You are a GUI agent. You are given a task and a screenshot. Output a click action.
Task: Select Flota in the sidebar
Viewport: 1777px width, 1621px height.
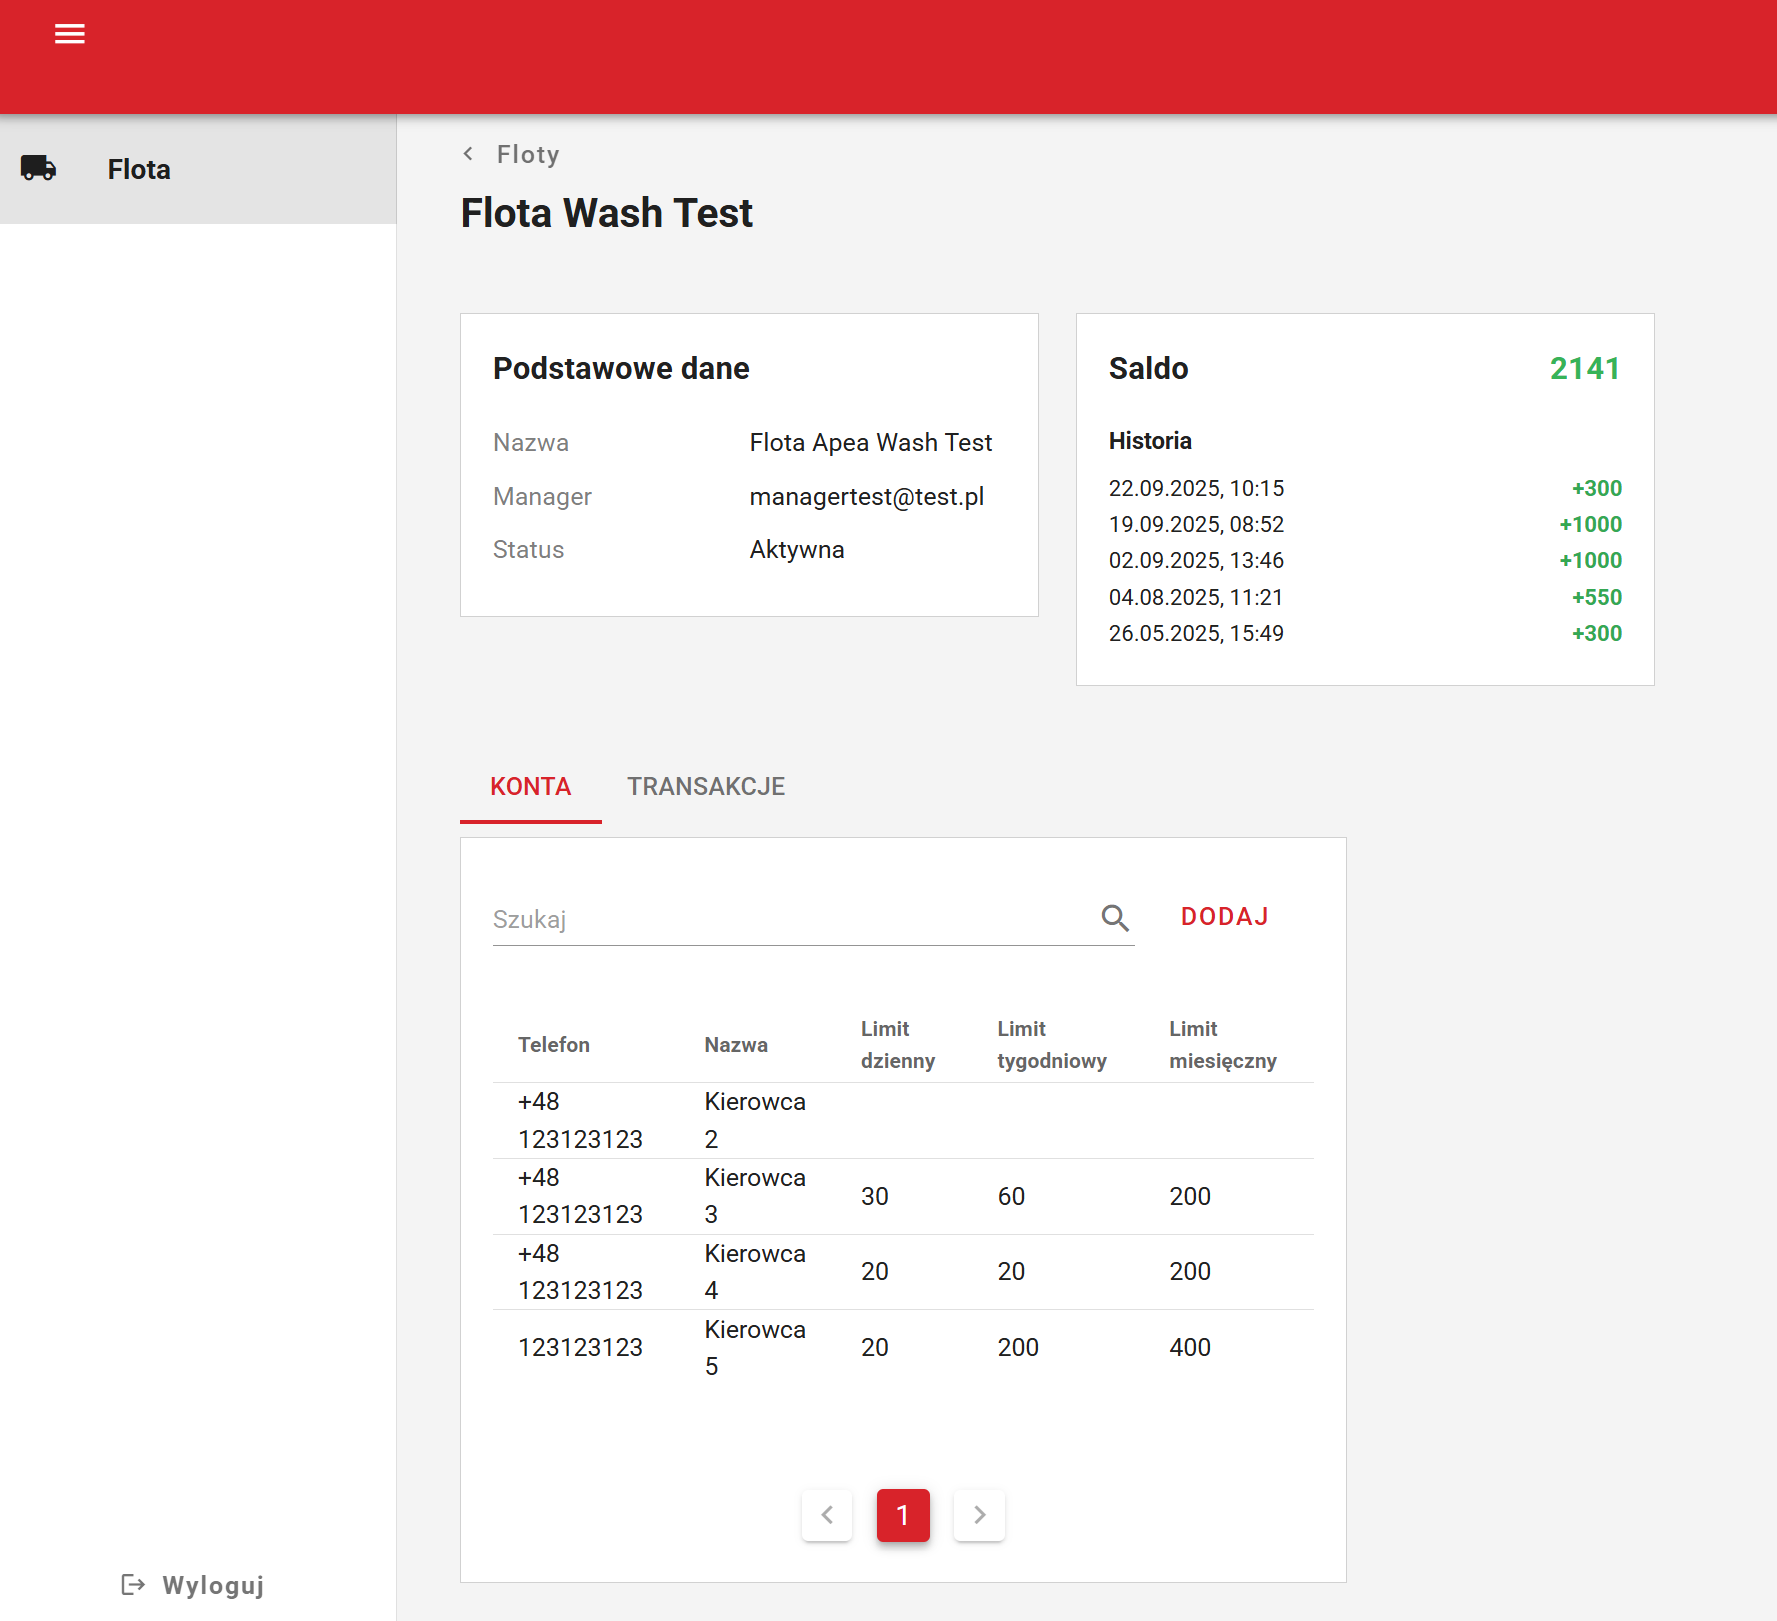[x=139, y=169]
